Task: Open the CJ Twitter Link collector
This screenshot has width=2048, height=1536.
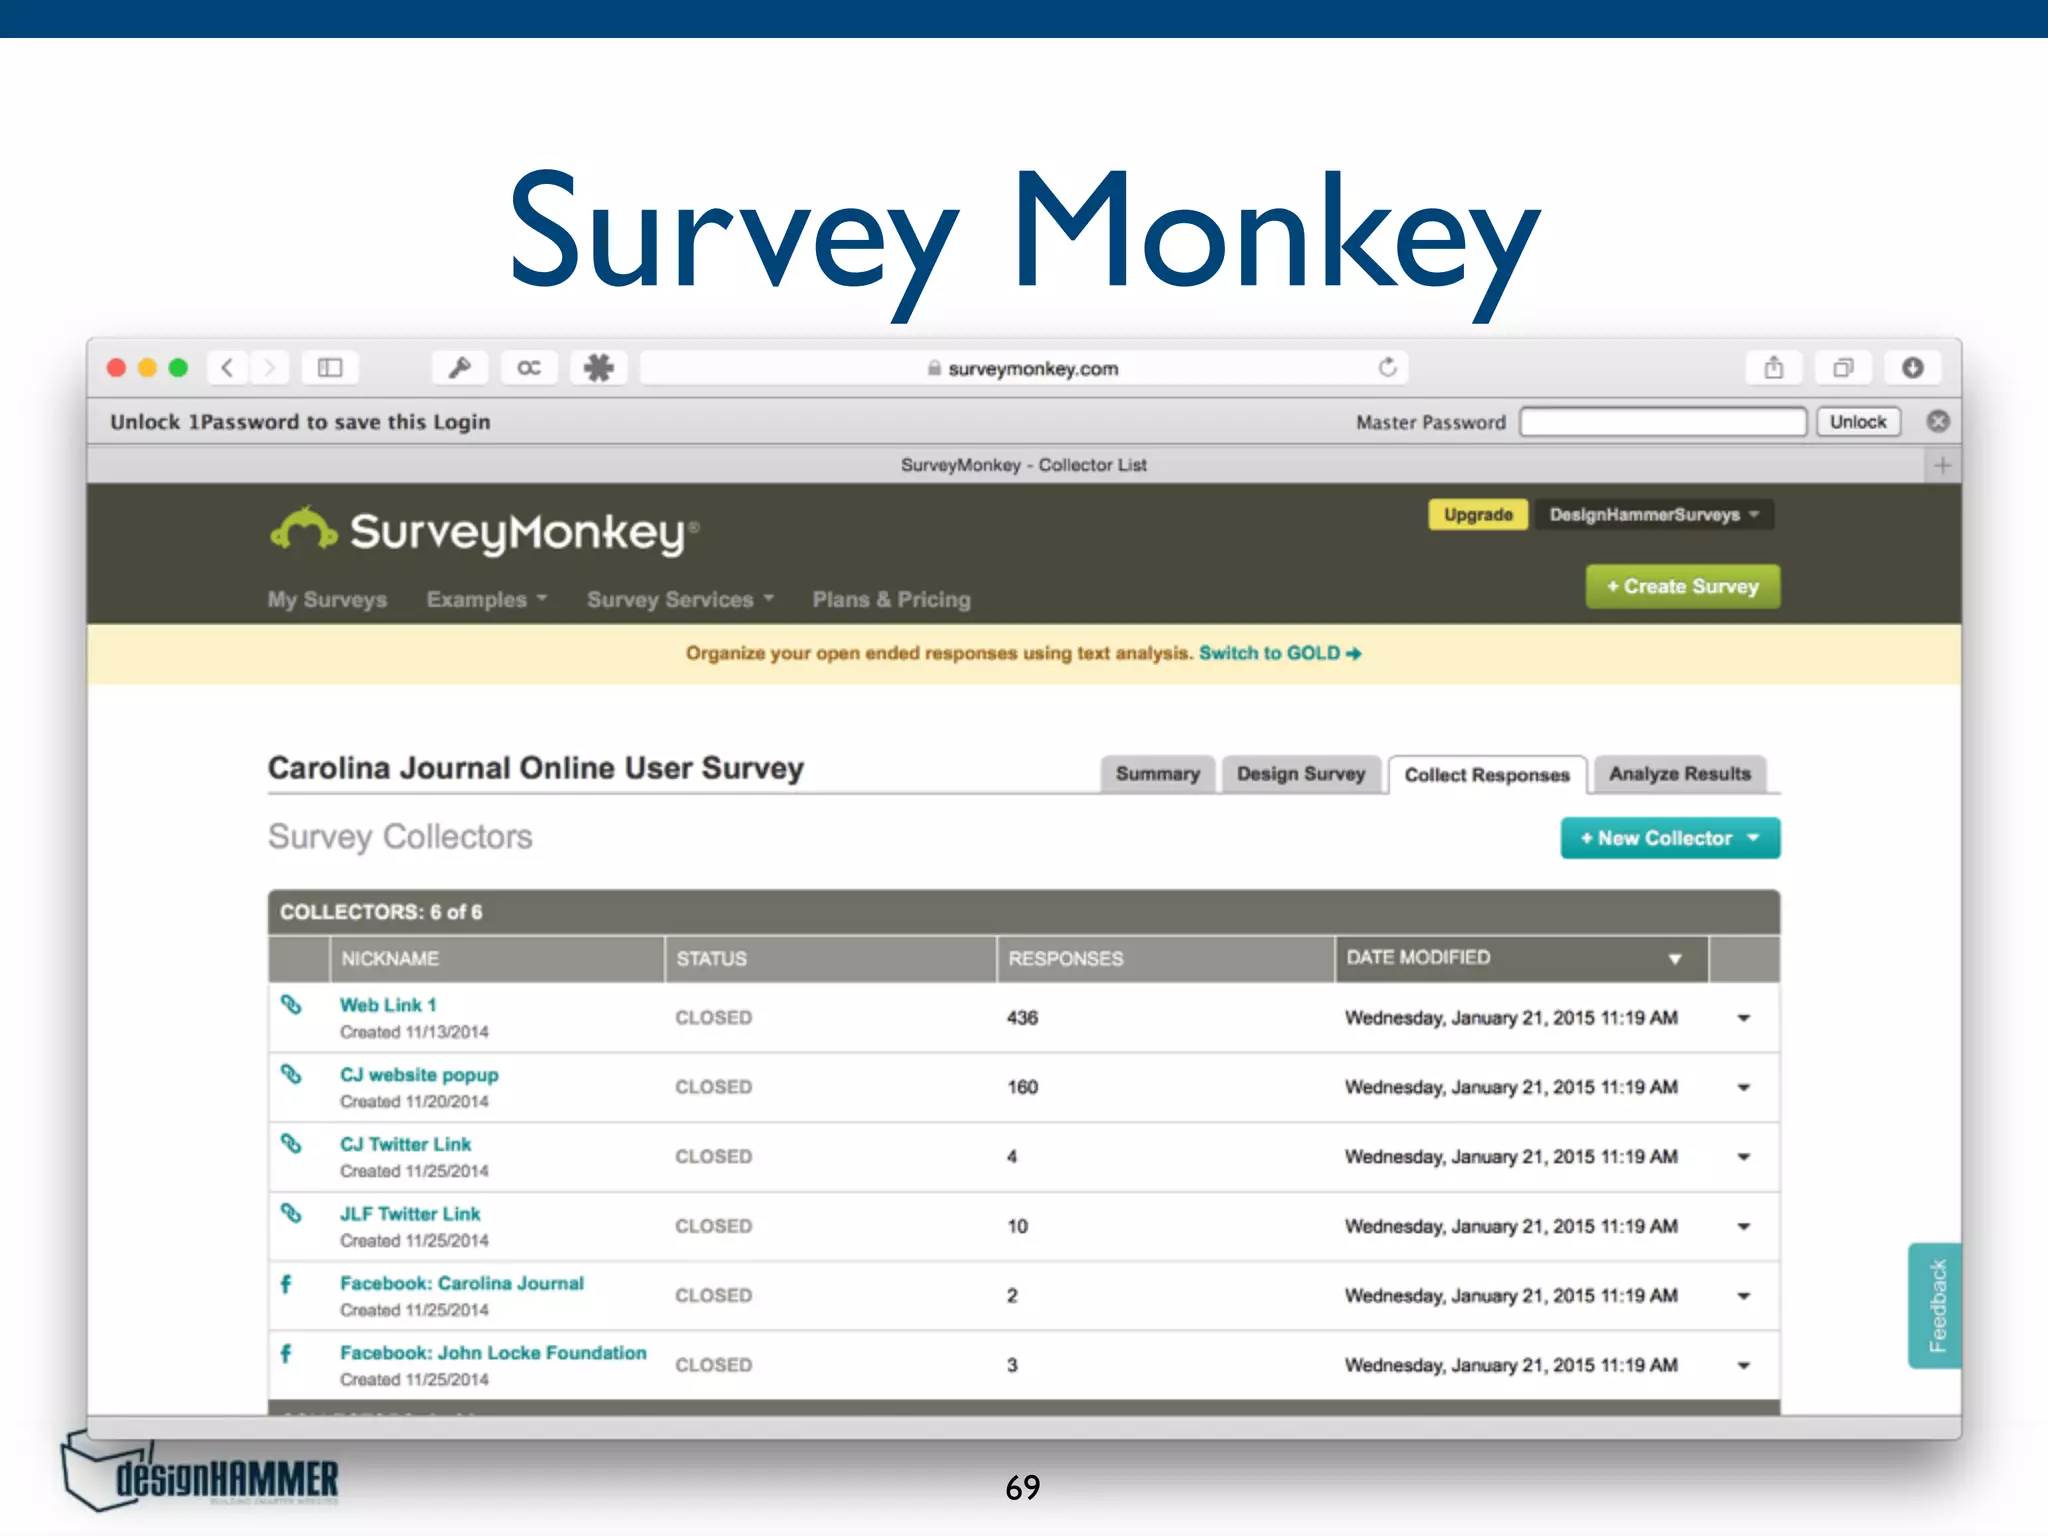Action: click(x=405, y=1144)
